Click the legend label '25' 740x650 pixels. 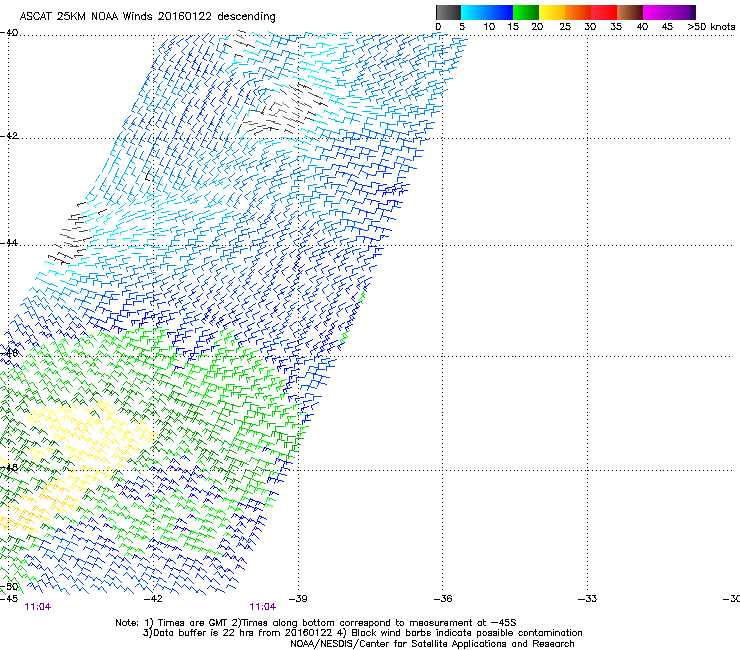click(565, 27)
